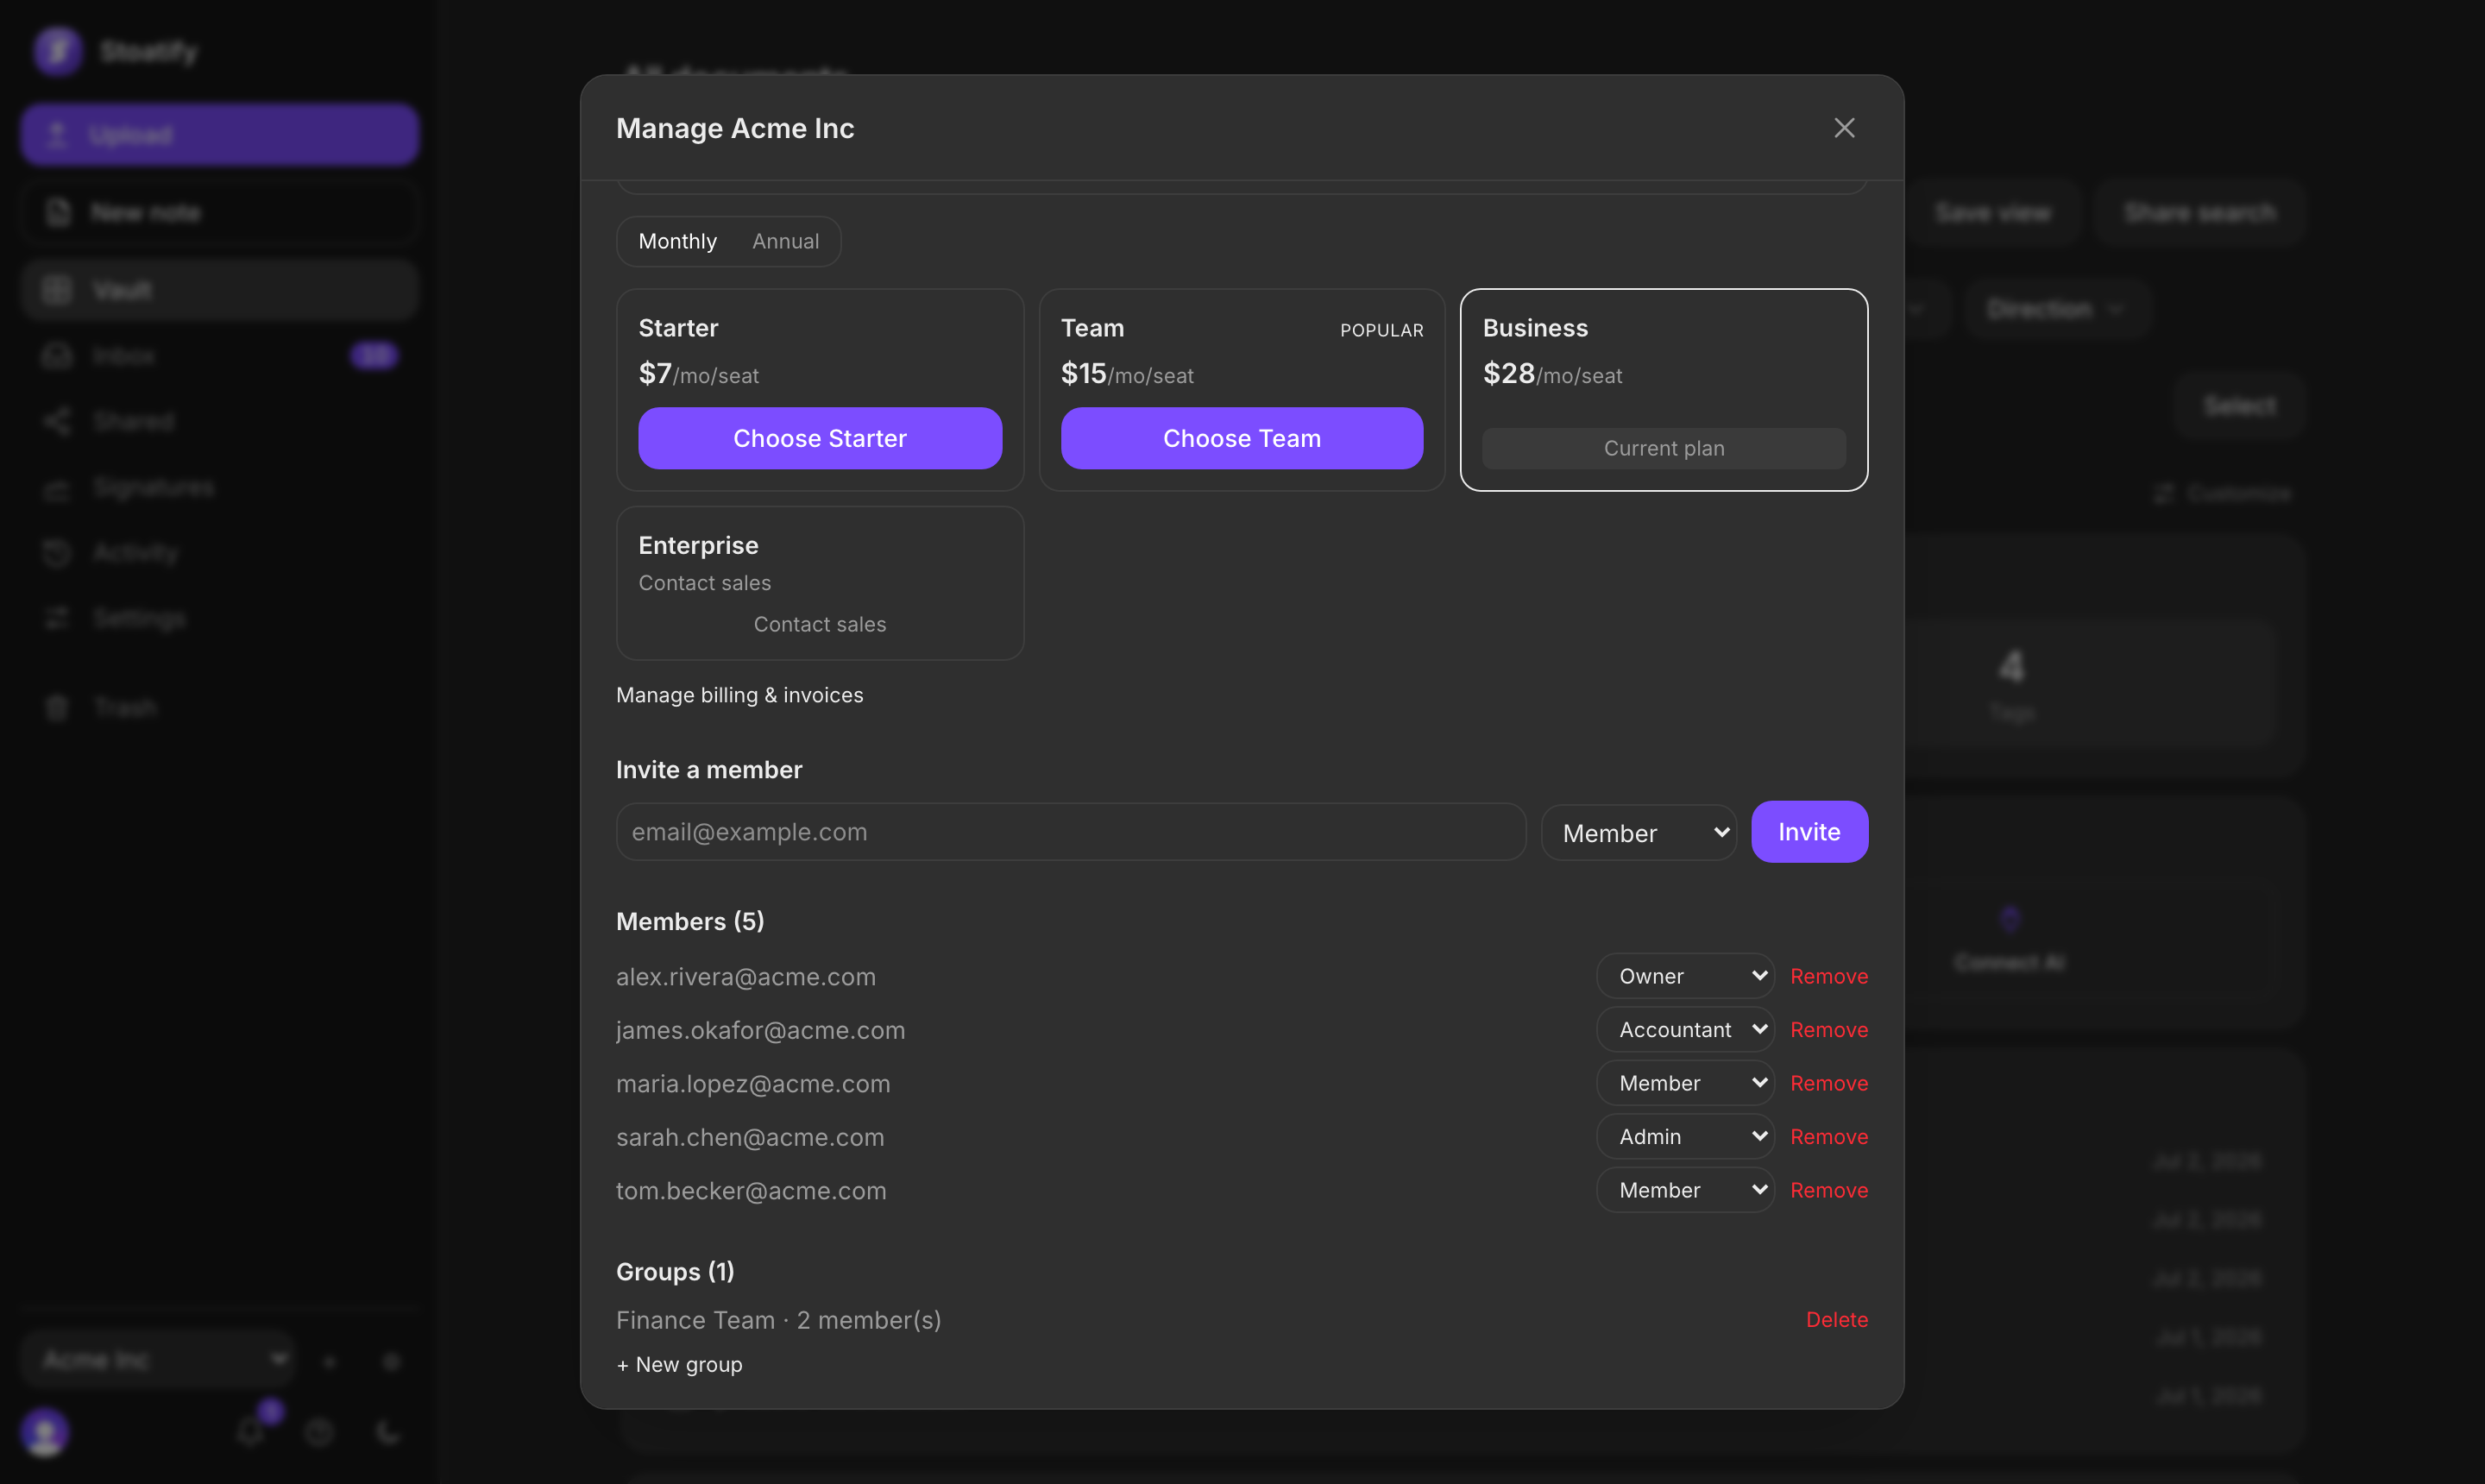Open the invite role Member dropdown
The width and height of the screenshot is (2485, 1484).
(1639, 832)
